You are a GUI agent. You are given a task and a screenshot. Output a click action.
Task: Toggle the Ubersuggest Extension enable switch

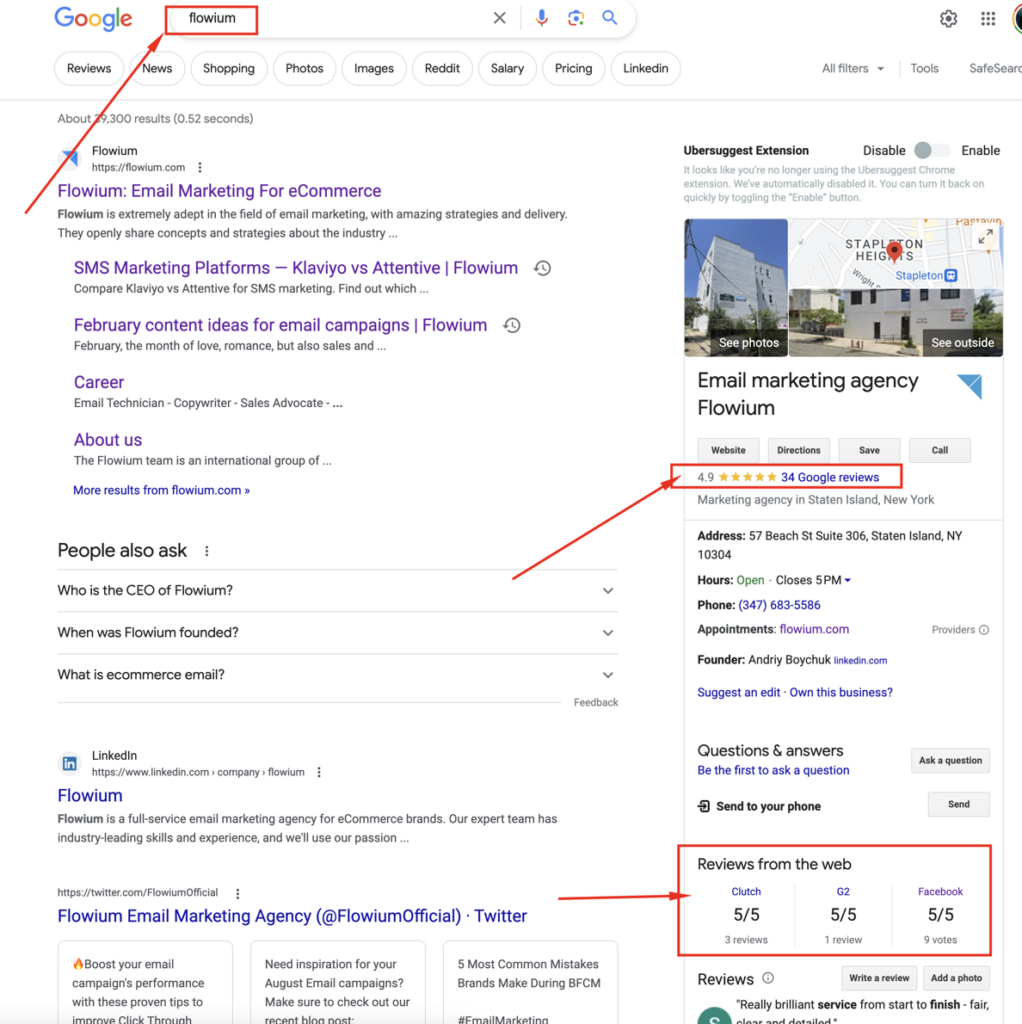coord(932,151)
